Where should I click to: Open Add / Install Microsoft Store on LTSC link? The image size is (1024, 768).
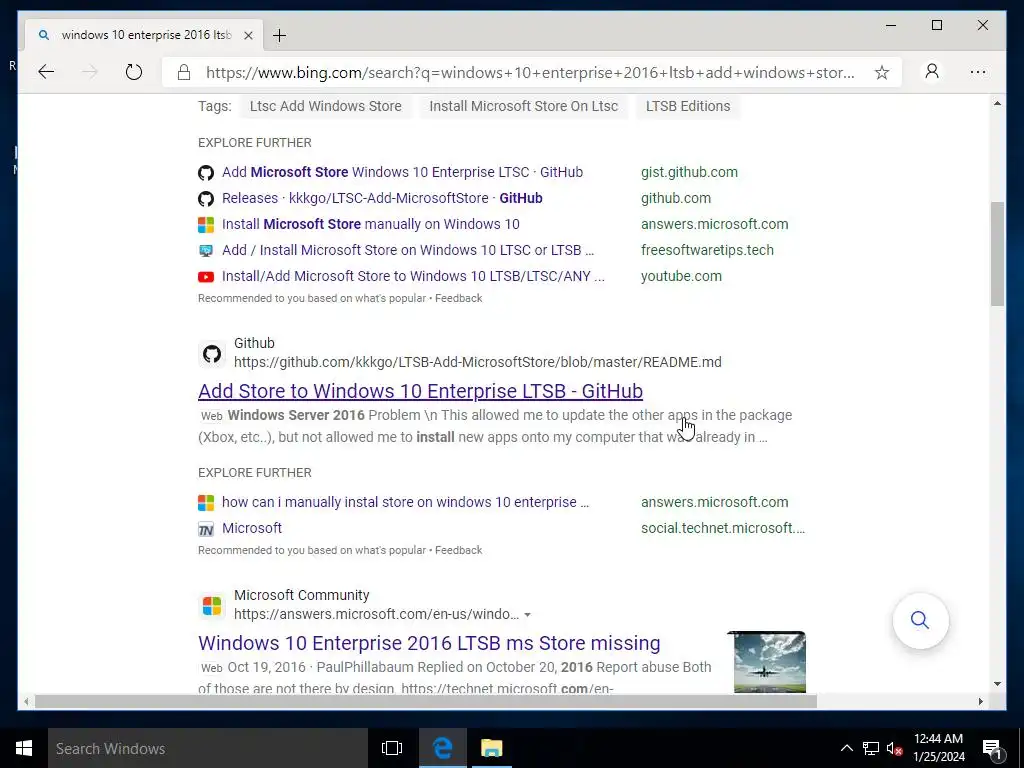(408, 250)
